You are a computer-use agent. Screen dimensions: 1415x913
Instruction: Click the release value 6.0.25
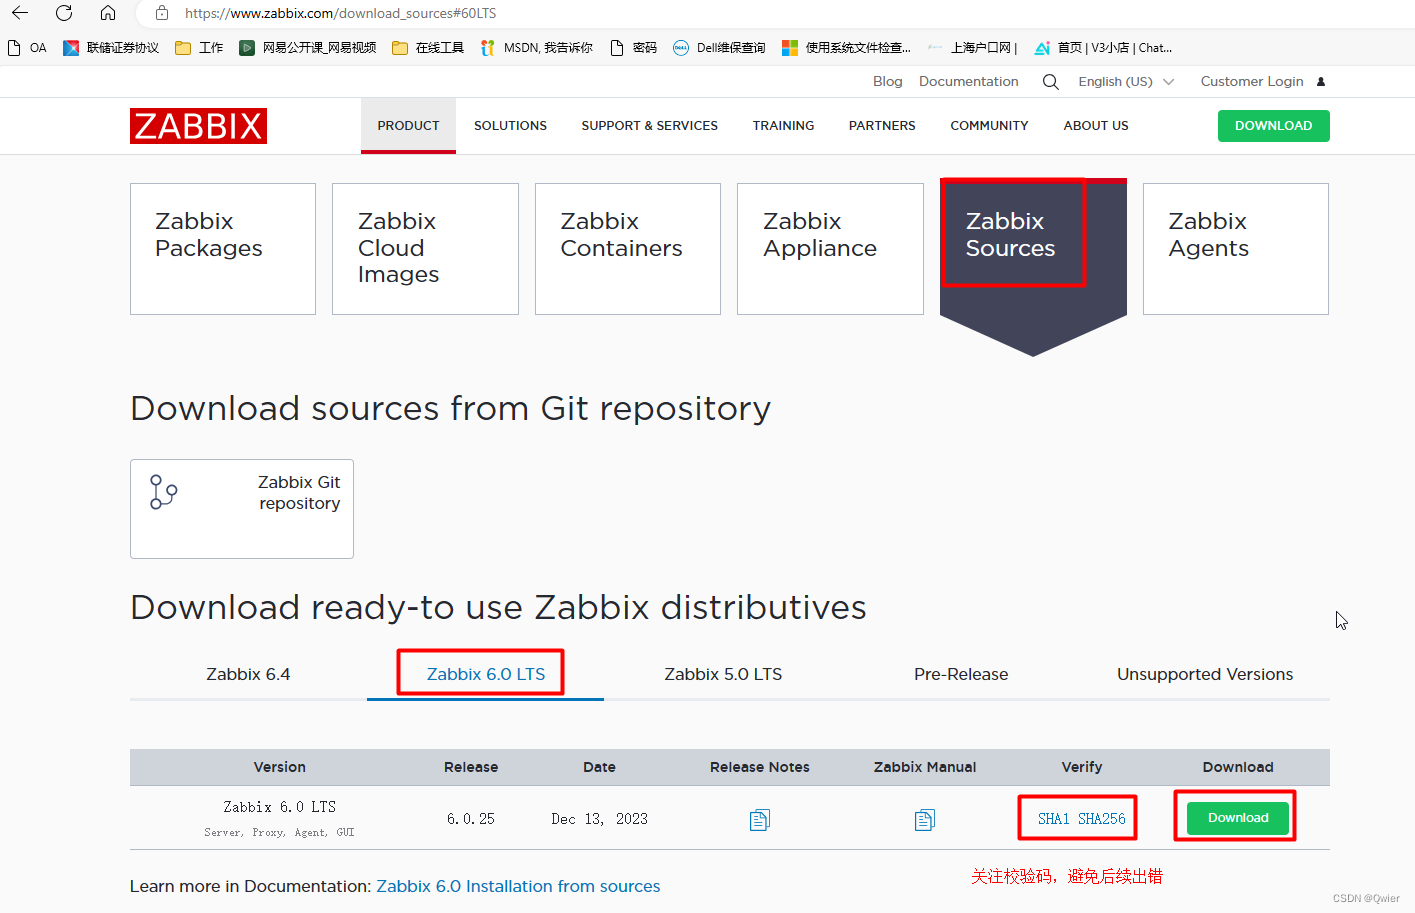click(471, 819)
